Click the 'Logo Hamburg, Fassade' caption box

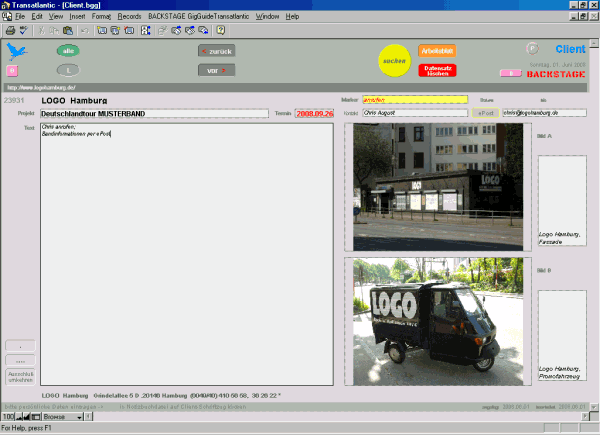[562, 200]
